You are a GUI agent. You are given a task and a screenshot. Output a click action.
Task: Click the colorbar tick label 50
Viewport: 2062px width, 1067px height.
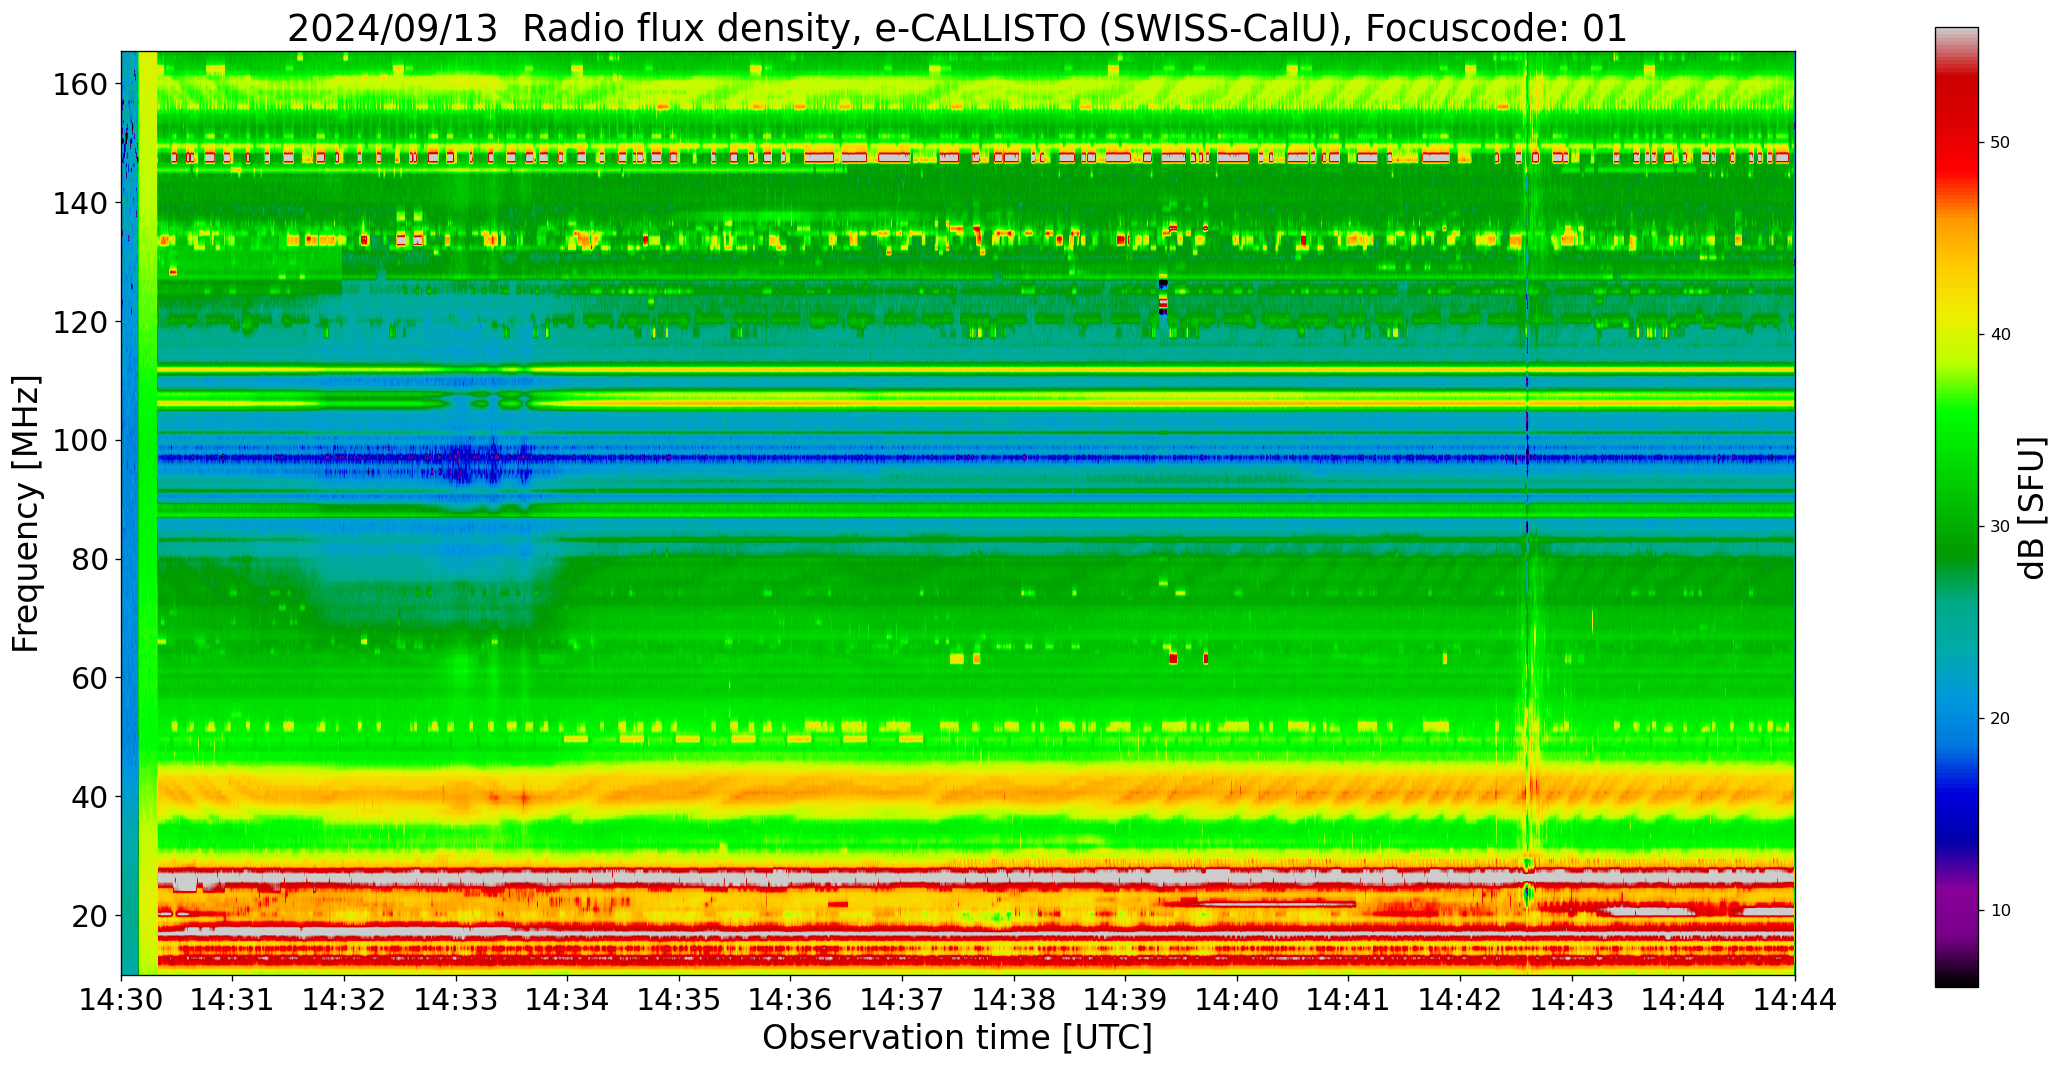pyautogui.click(x=2000, y=143)
